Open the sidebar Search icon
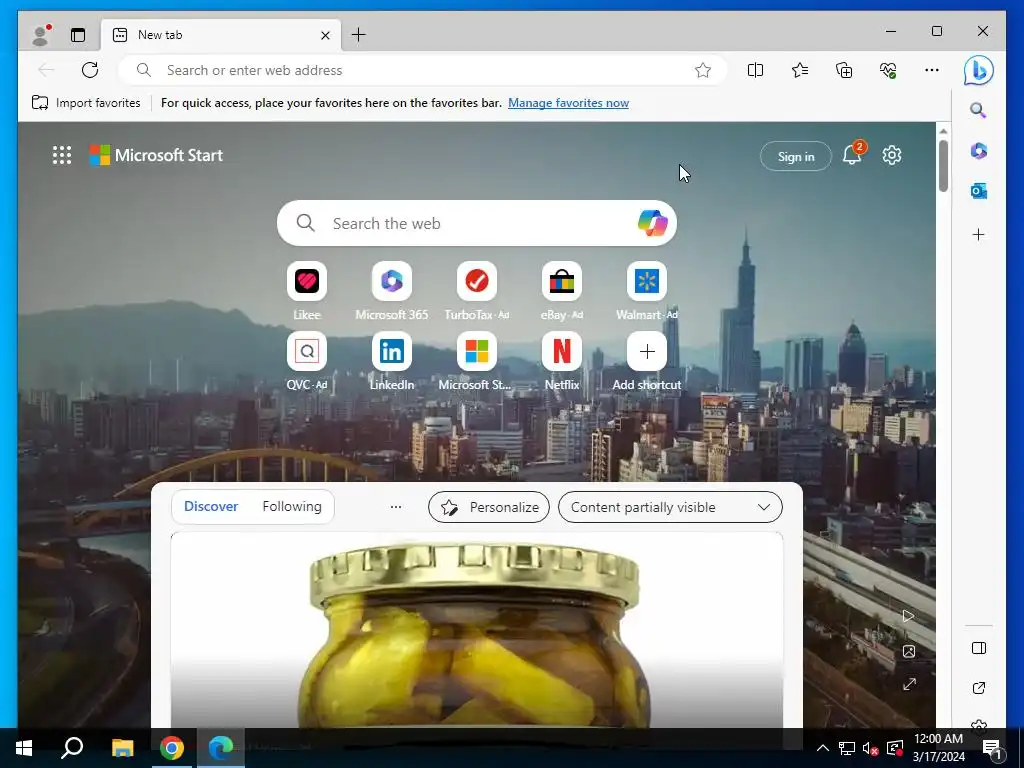Image resolution: width=1024 pixels, height=768 pixels. [x=978, y=110]
